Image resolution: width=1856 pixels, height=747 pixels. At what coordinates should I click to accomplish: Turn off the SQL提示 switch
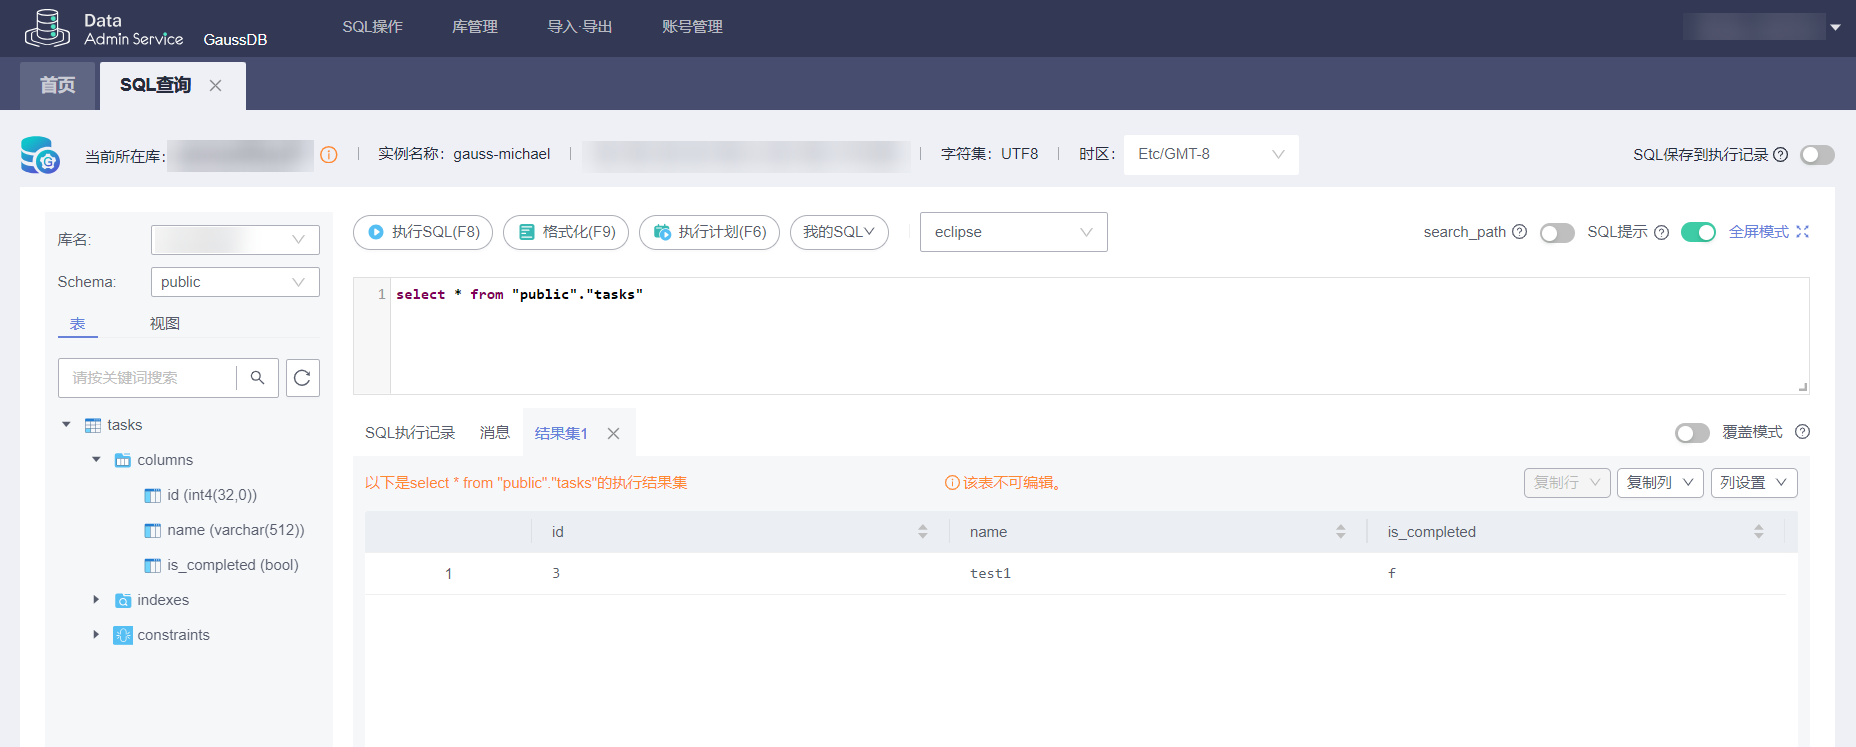point(1698,233)
